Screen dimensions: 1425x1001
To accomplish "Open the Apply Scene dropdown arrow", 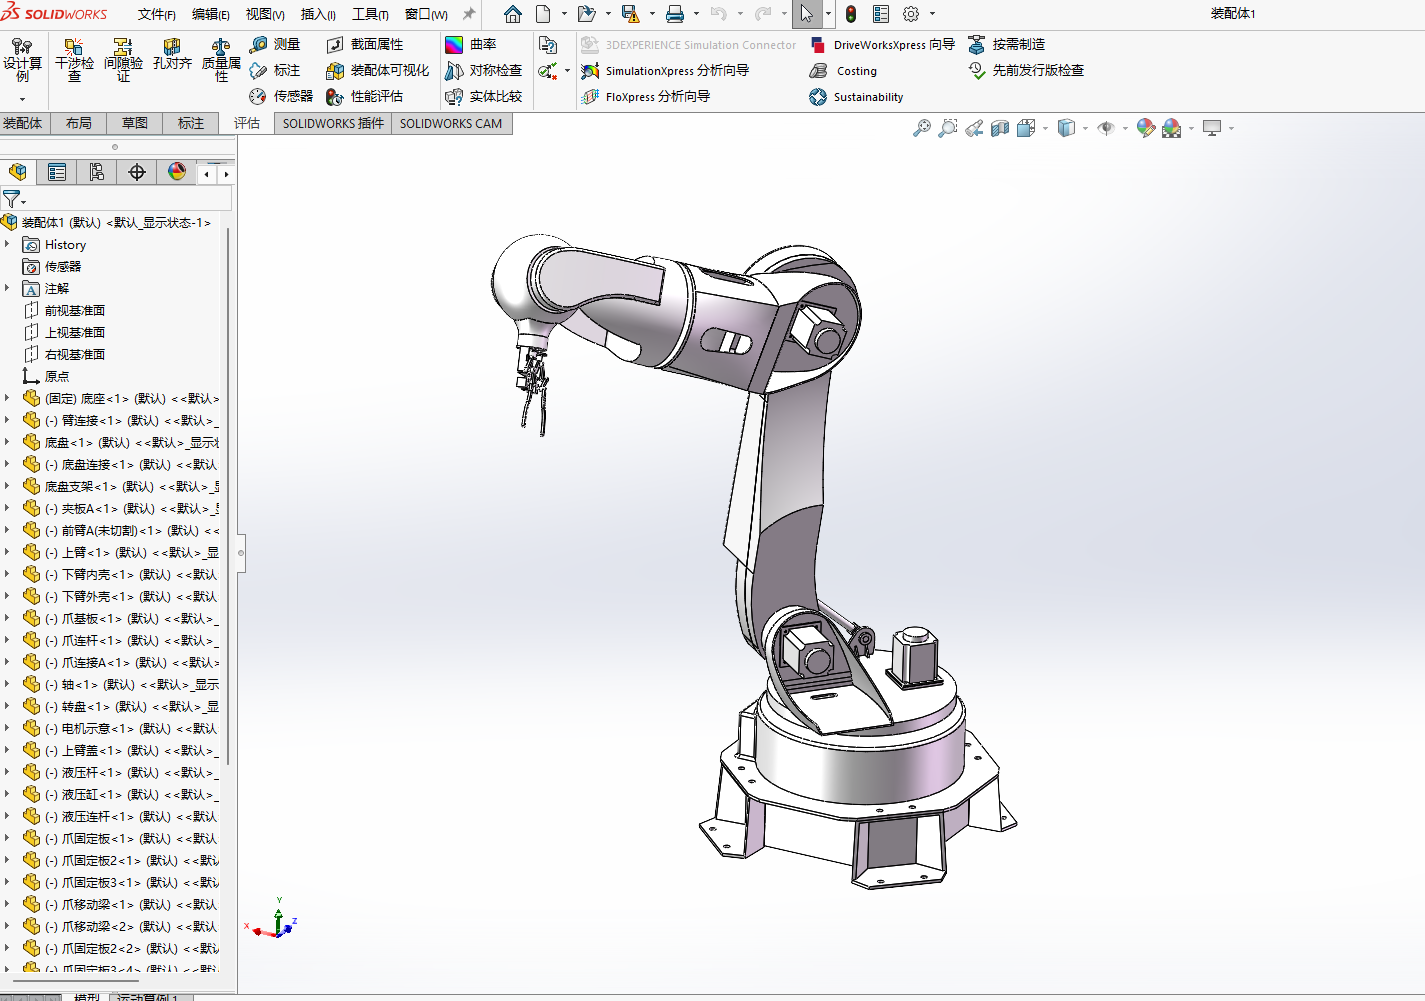I will pos(1191,128).
